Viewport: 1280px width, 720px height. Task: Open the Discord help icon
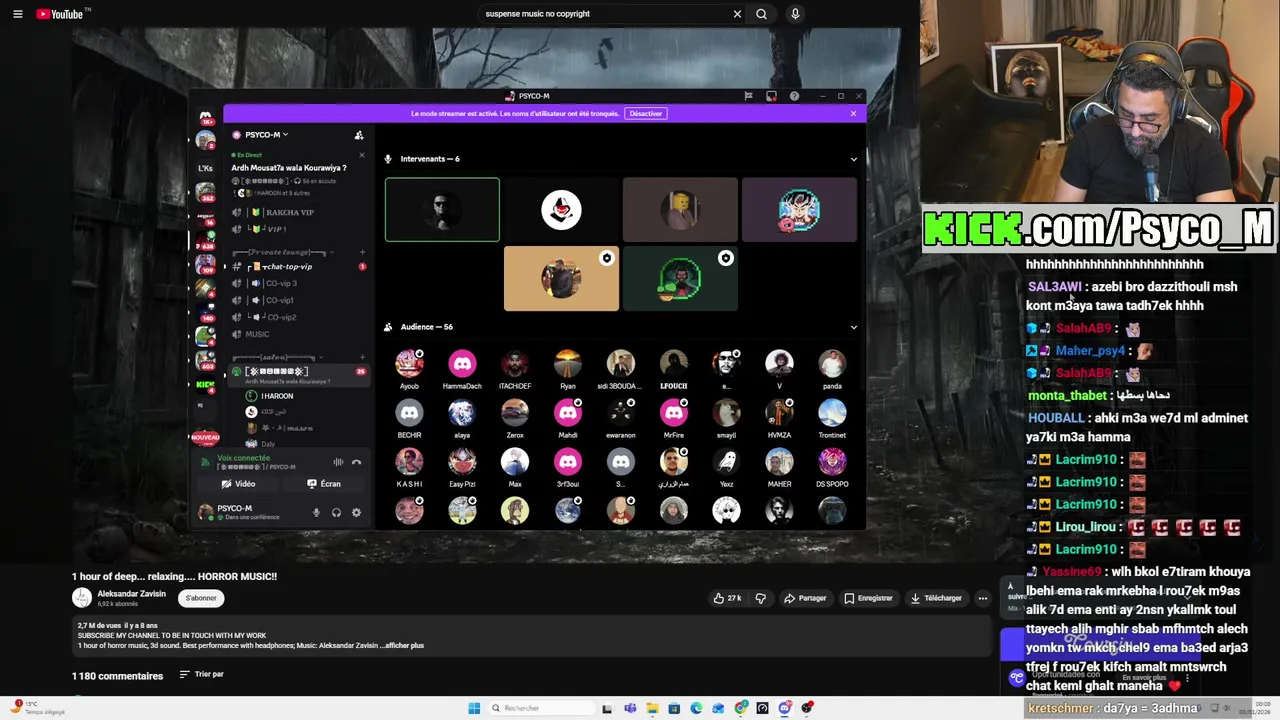coord(794,96)
